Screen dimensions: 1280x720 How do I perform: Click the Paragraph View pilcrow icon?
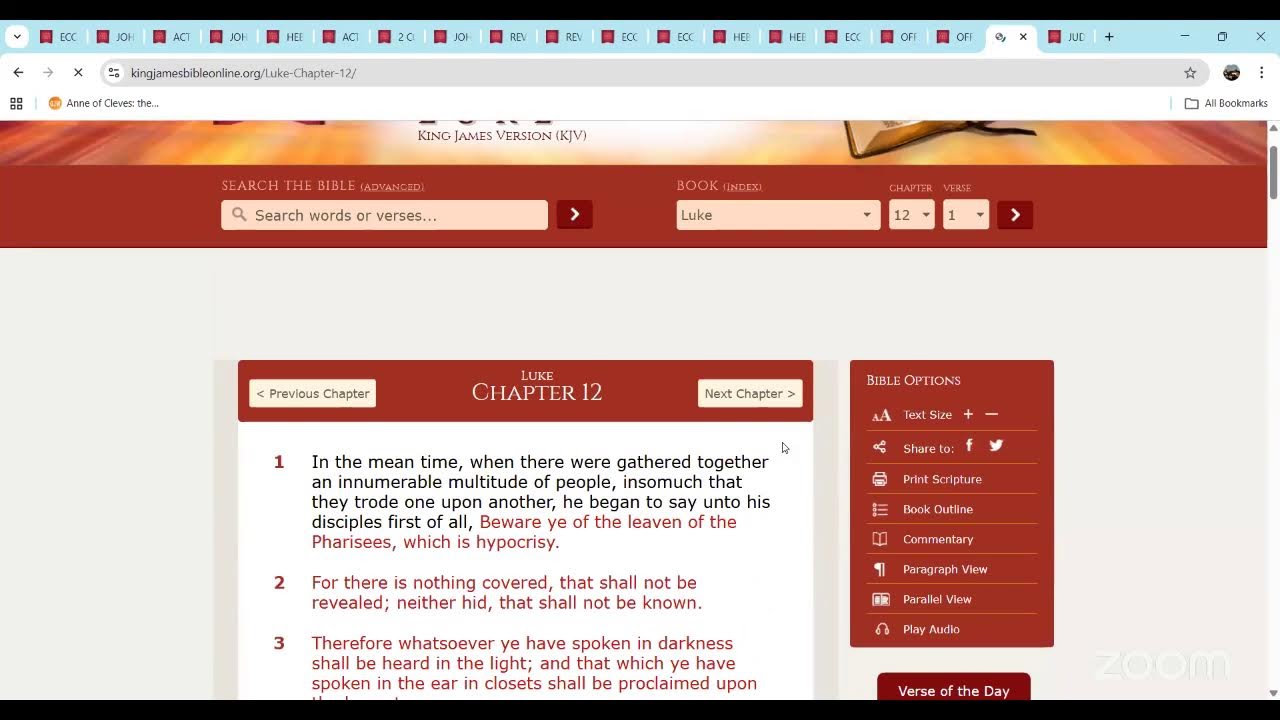tap(880, 569)
